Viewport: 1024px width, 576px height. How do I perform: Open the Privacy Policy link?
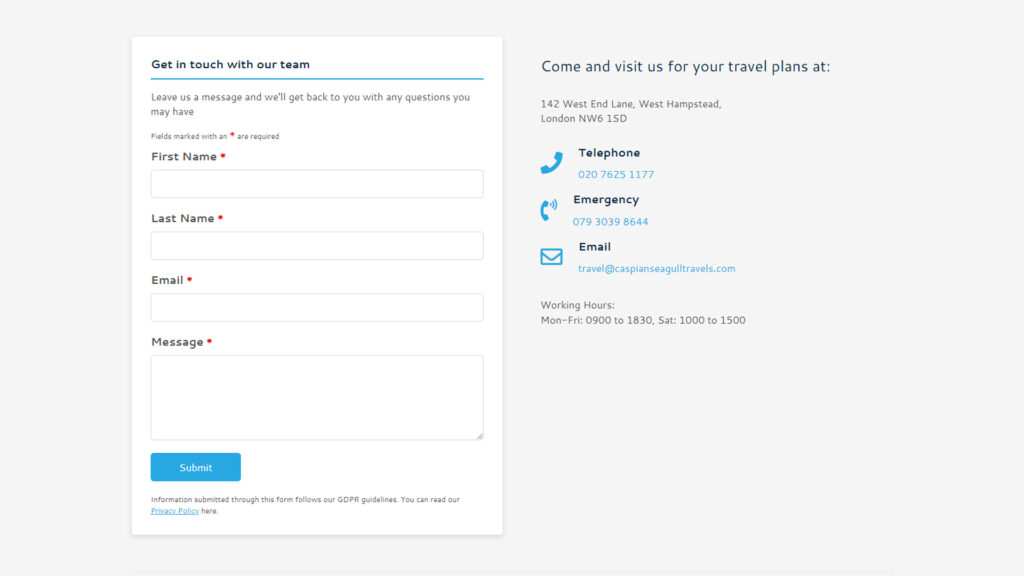174,511
